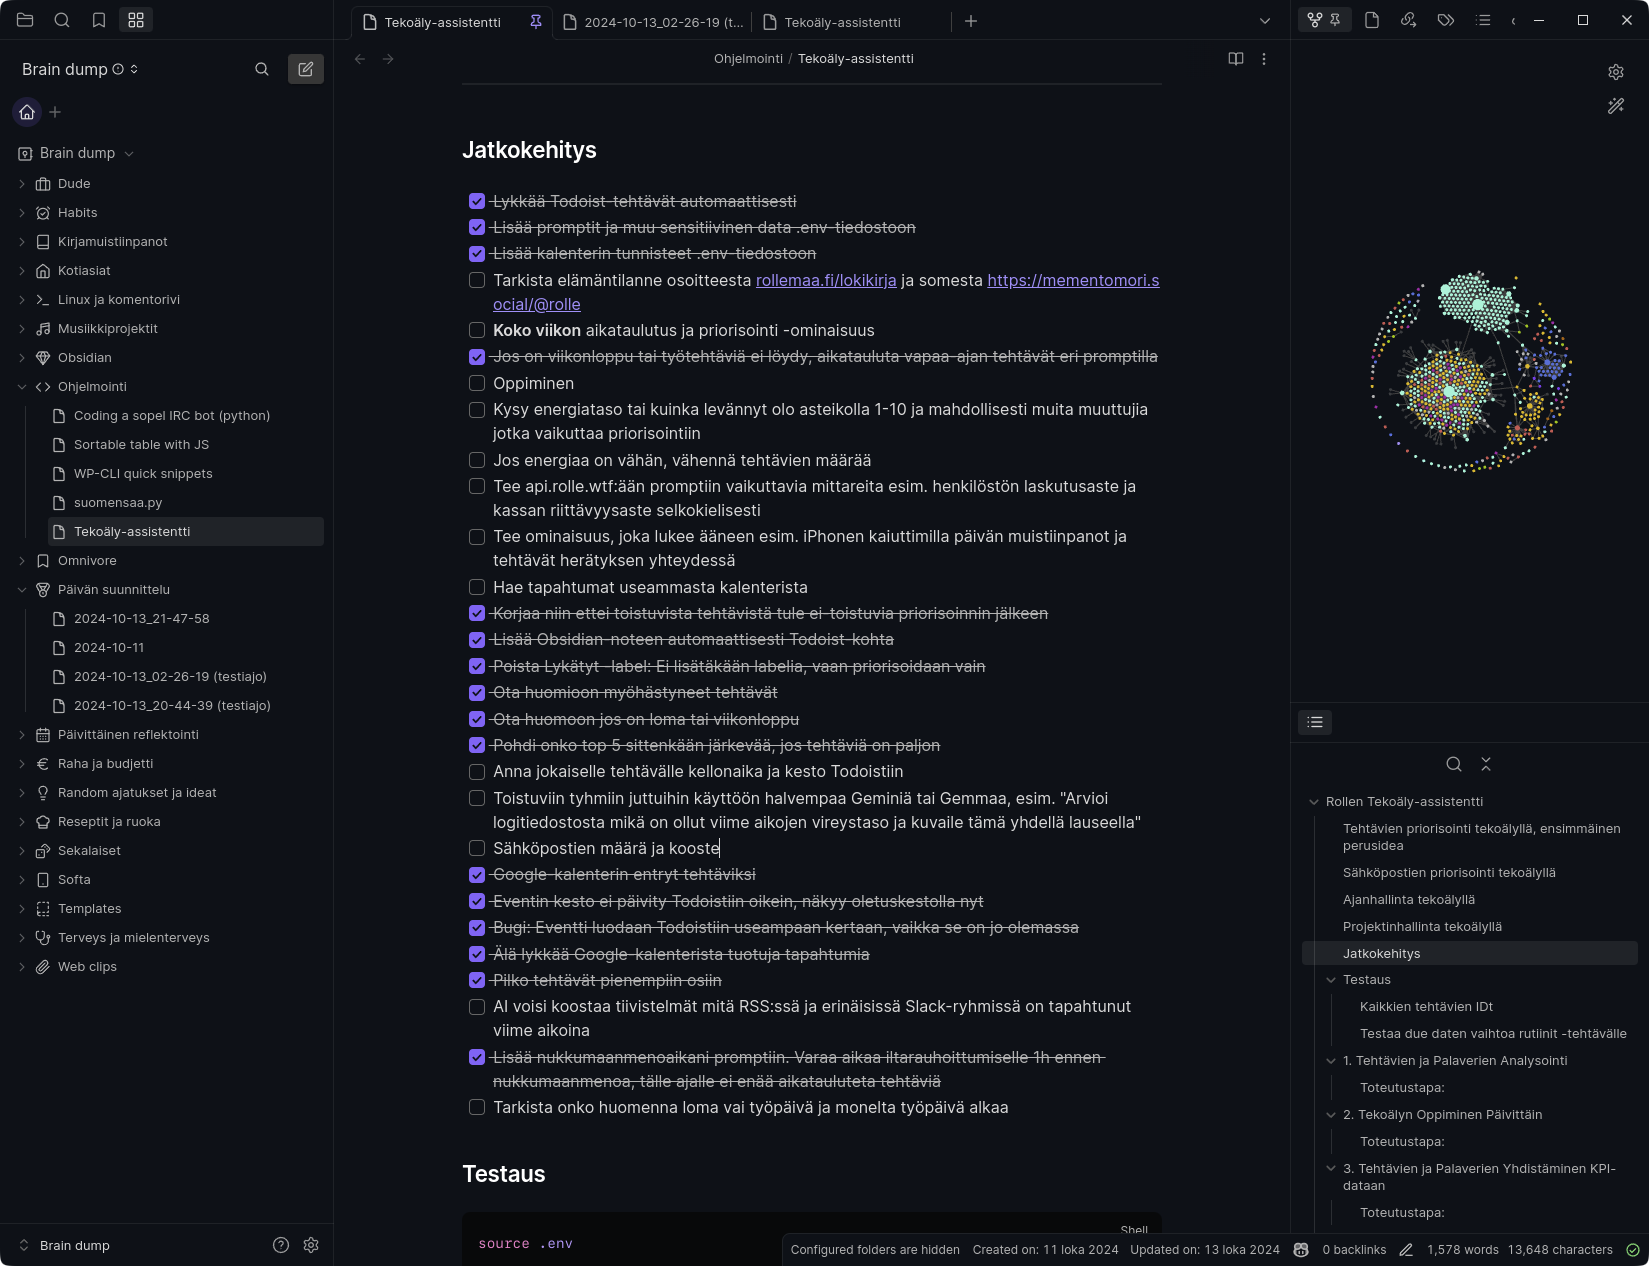Open the bookmarks icon in top bar
1649x1266 pixels.
(x=99, y=20)
